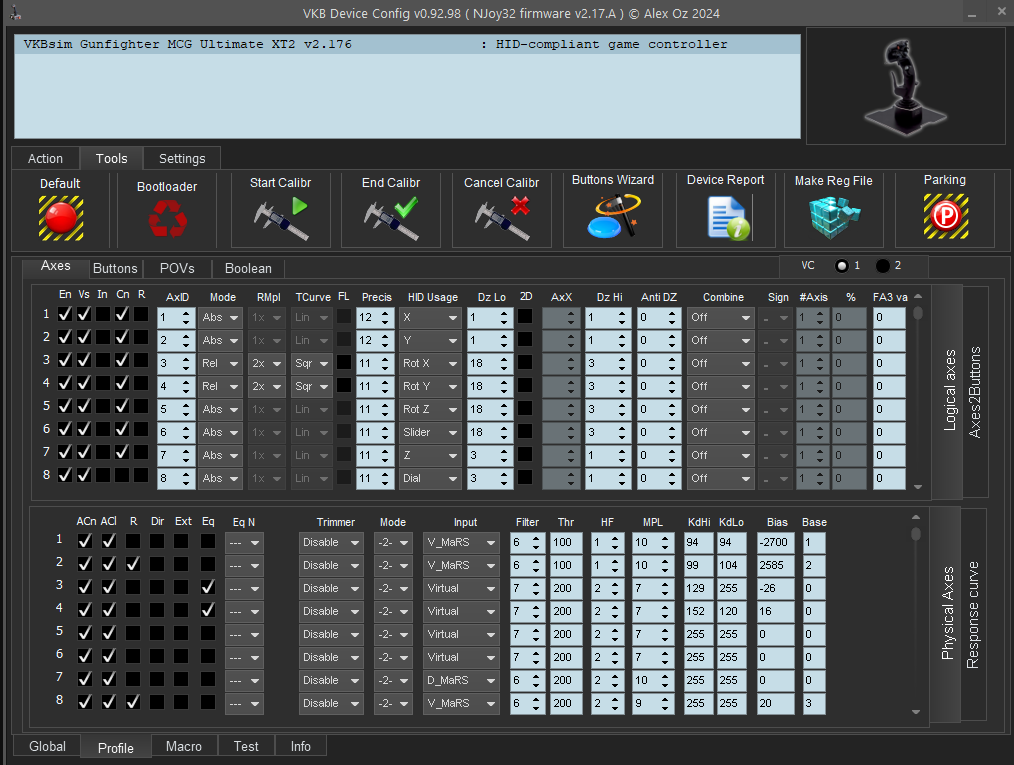Toggle the Eq checkbox for physical axis 3
The image size is (1014, 765).
click(x=207, y=588)
